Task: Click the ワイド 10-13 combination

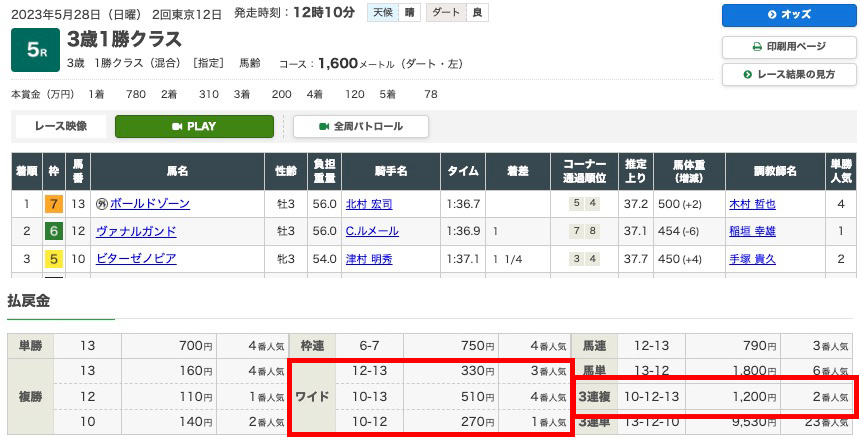Action: pos(369,396)
